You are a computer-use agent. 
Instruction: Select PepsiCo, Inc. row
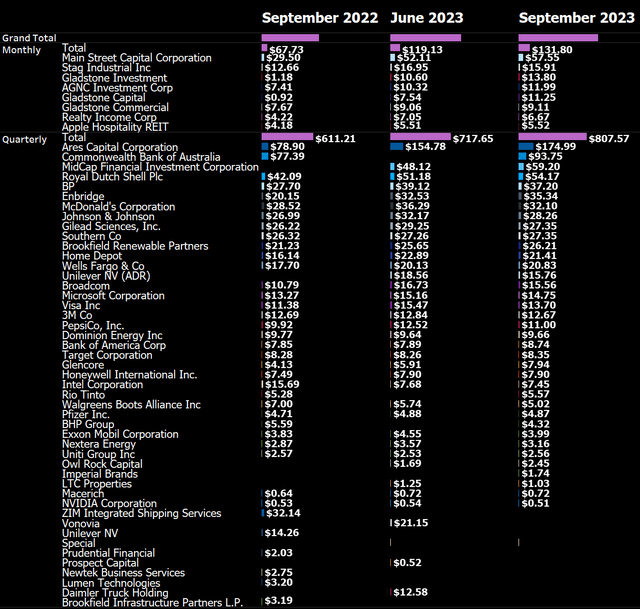click(93, 325)
